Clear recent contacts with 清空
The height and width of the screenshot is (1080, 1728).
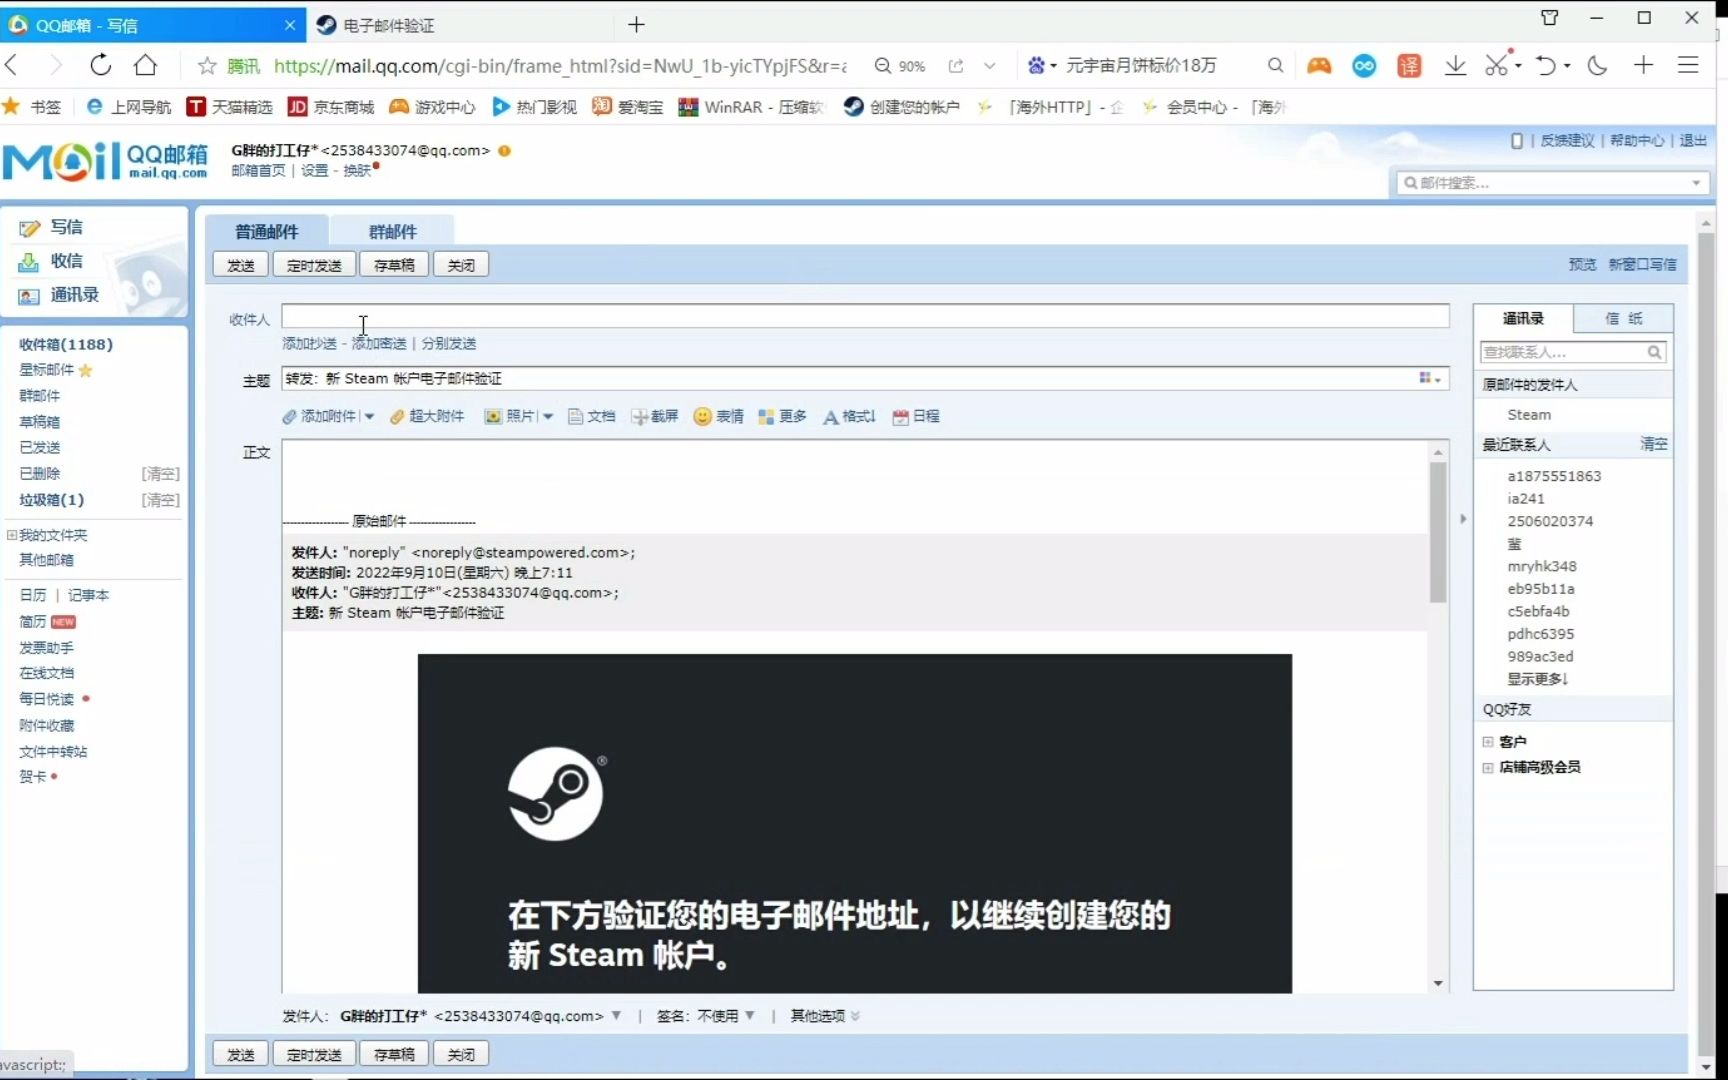1654,444
